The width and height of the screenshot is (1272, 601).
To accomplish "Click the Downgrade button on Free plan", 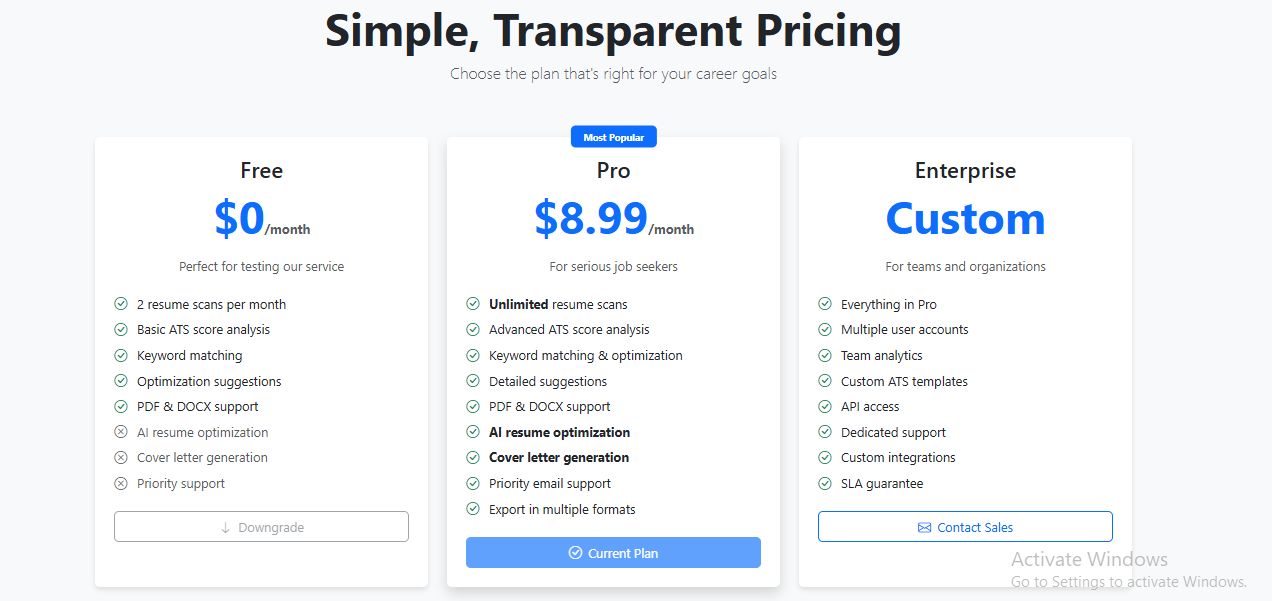I will point(261,527).
